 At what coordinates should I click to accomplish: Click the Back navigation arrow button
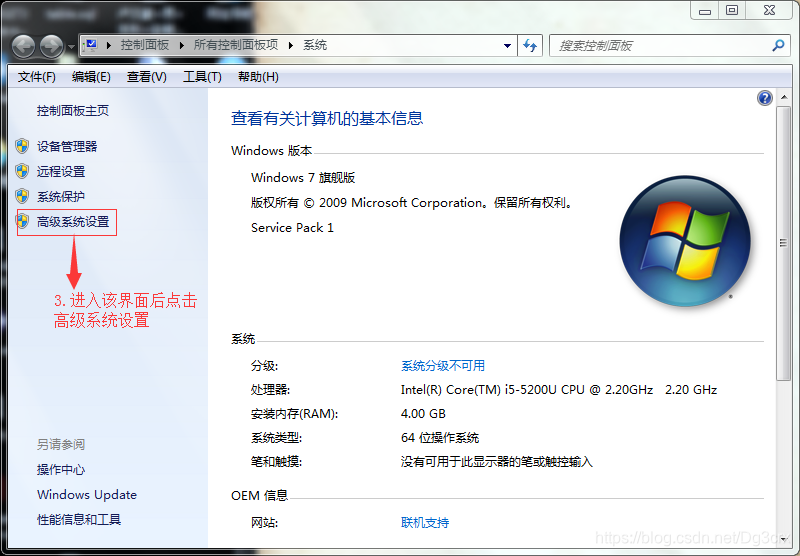[23, 46]
